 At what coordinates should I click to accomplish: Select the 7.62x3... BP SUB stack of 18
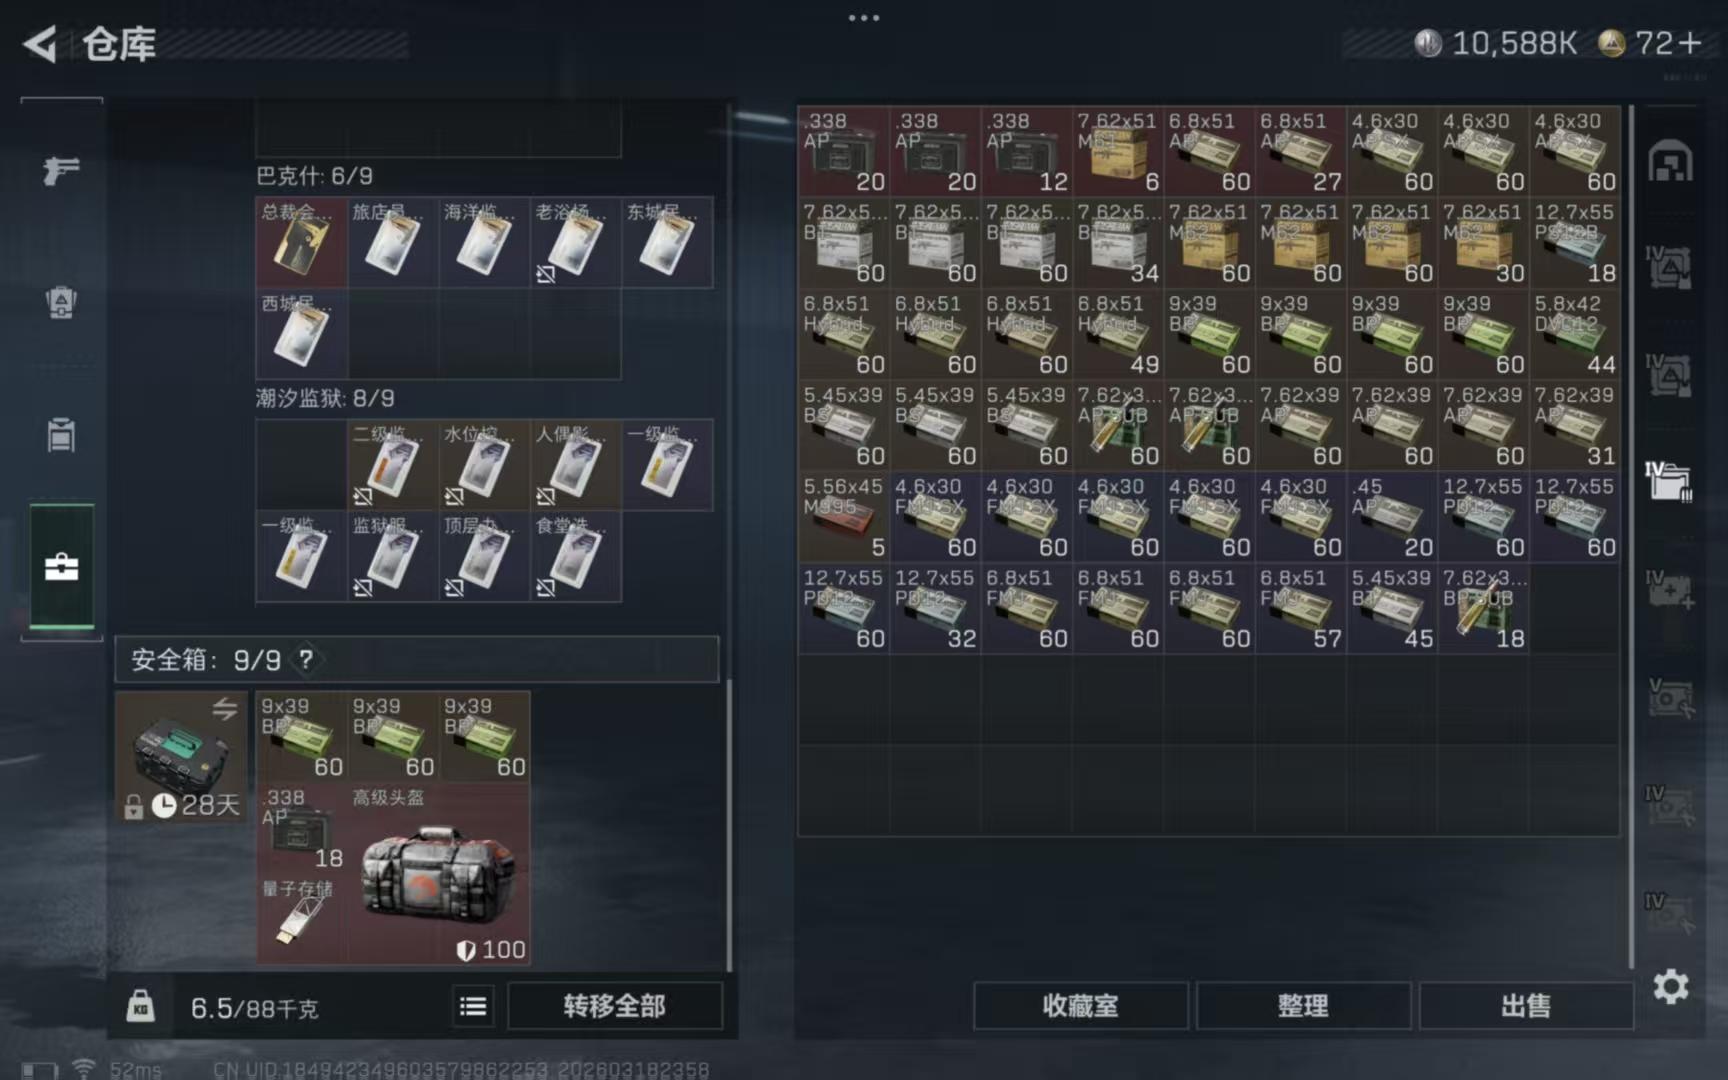pyautogui.click(x=1484, y=608)
